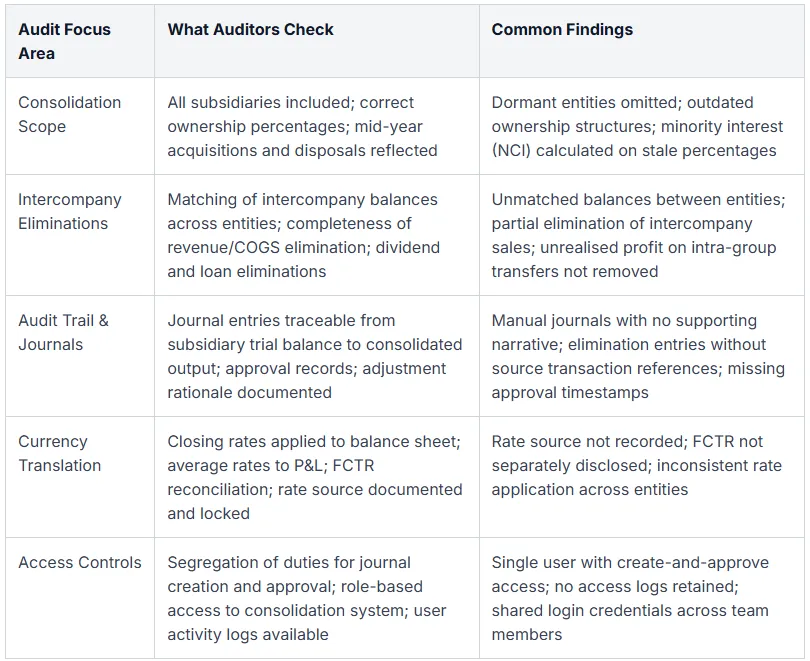Viewport: 810px width, 661px height.
Task: Click the 'Segregation of duties' cell
Action: click(x=317, y=597)
